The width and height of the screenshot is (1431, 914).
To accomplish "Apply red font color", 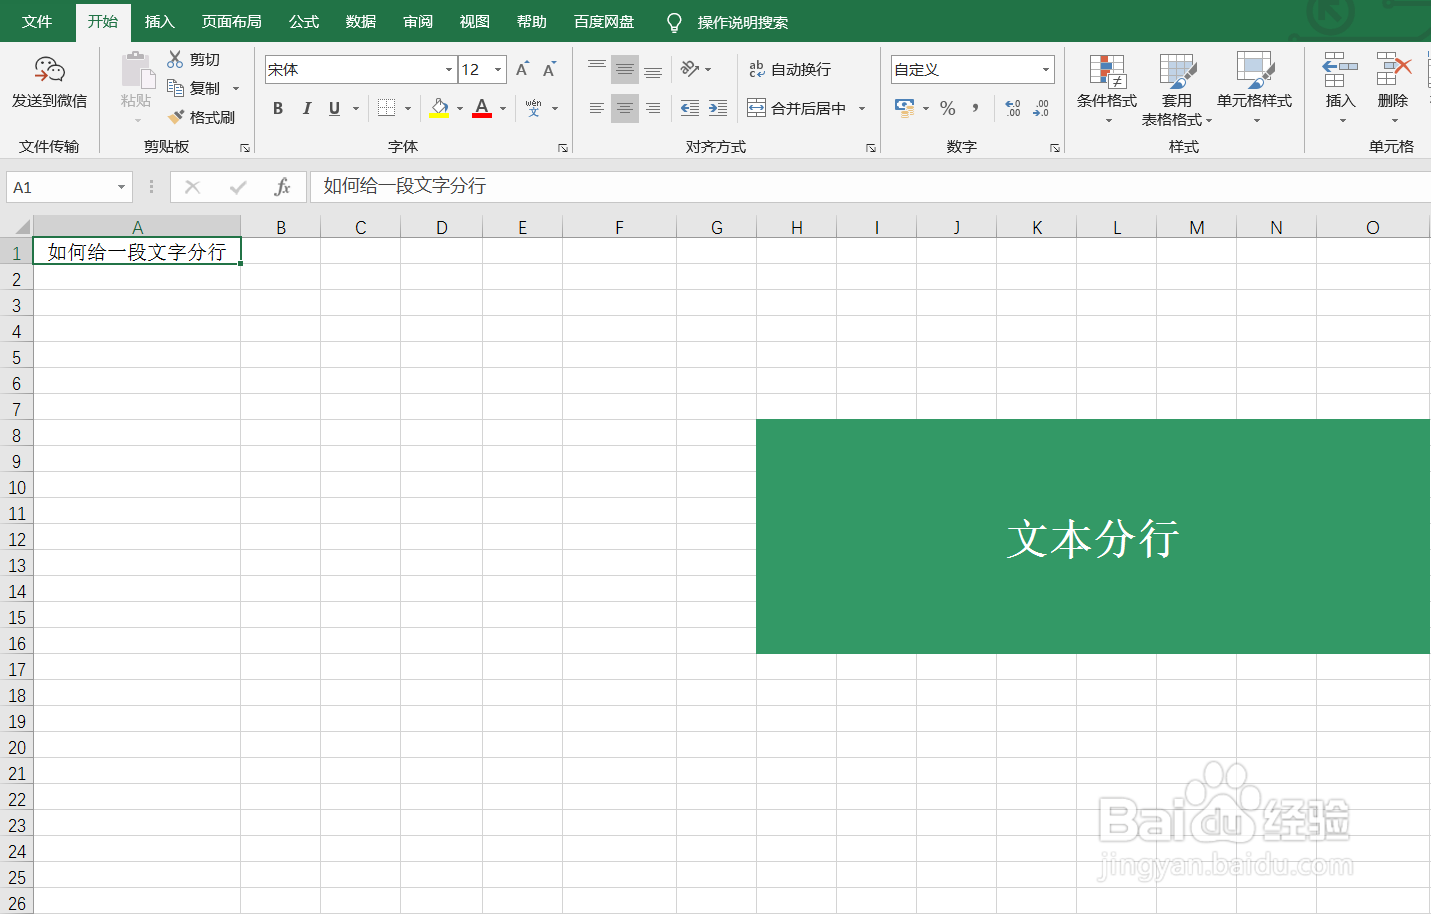I will point(482,108).
